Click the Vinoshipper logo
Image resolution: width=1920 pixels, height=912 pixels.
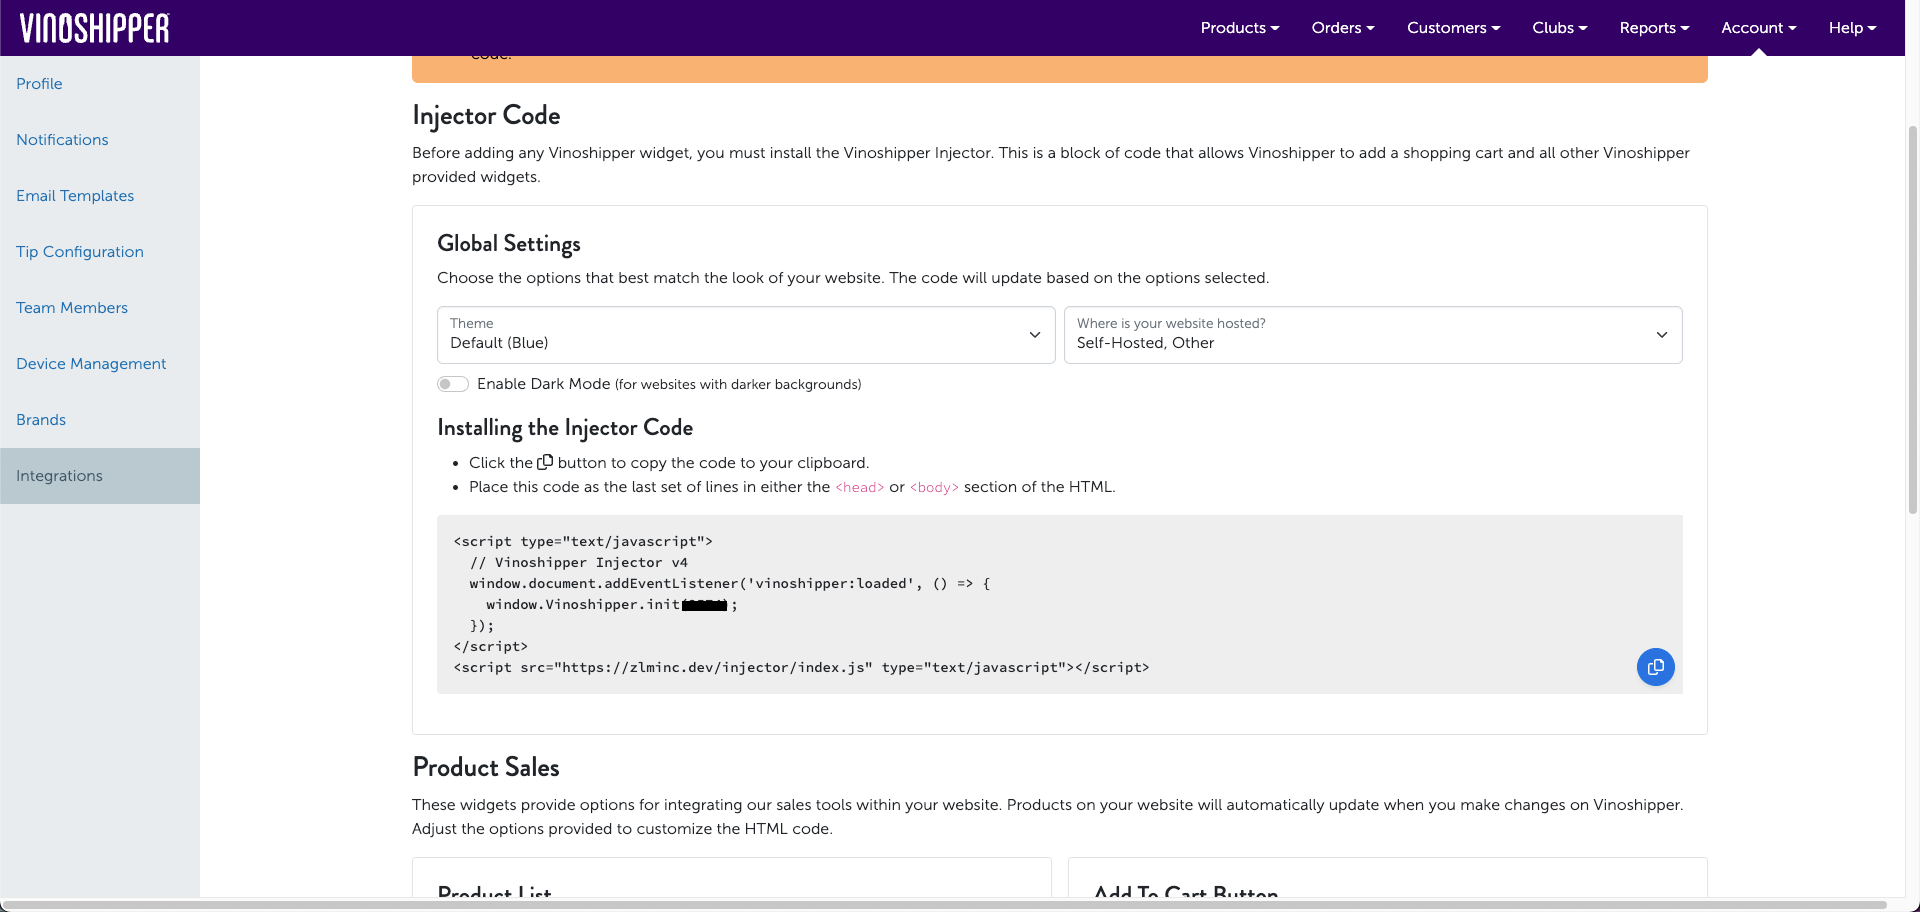coord(95,28)
